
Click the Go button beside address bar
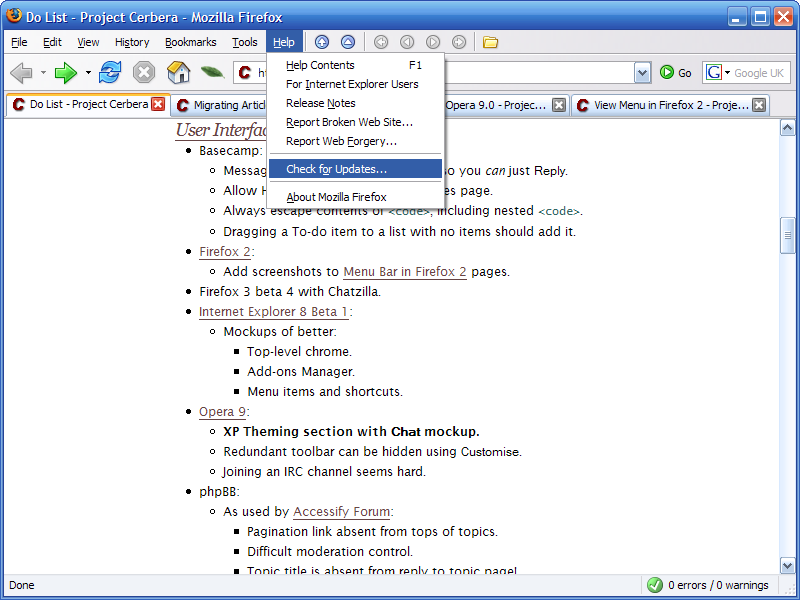click(676, 73)
